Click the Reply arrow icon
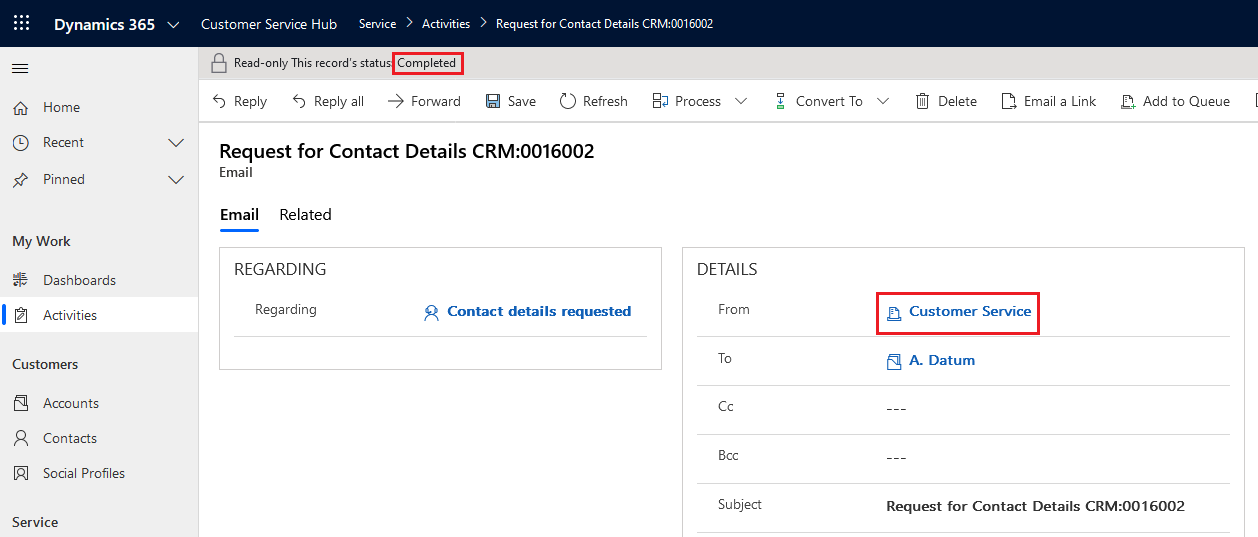The width and height of the screenshot is (1258, 537). [x=219, y=101]
